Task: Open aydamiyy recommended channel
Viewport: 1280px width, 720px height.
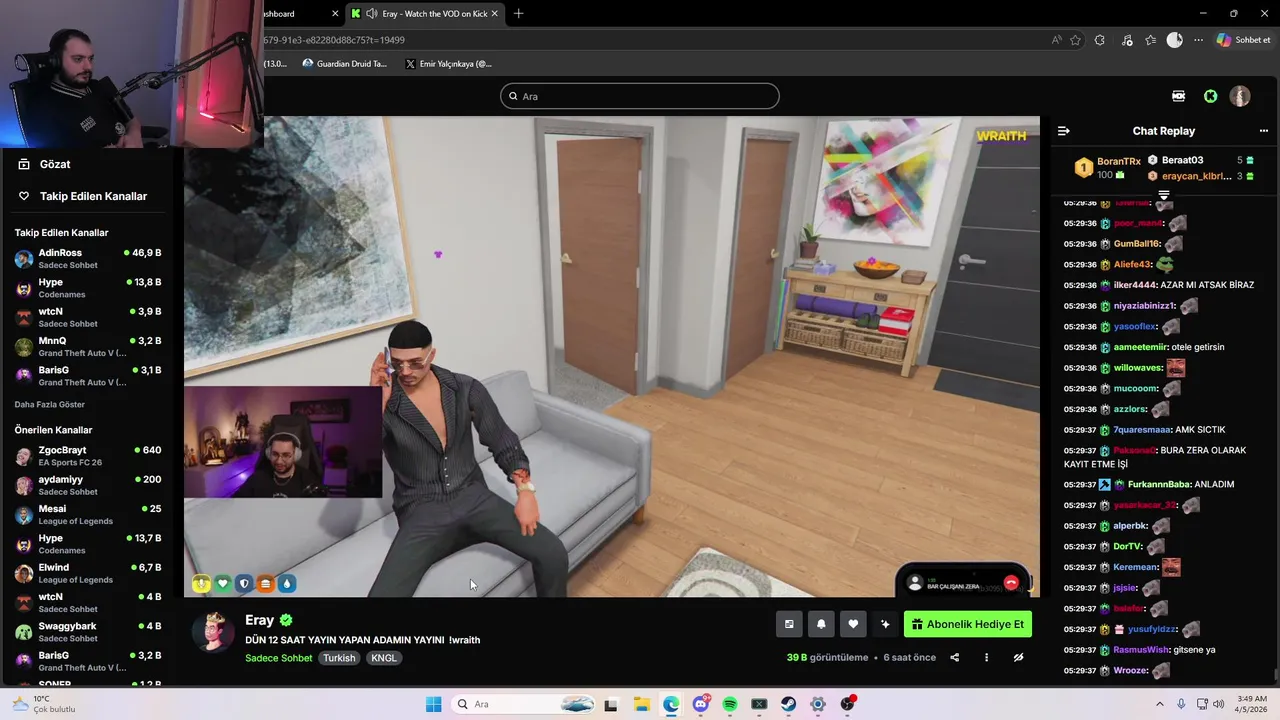Action: (x=88, y=485)
